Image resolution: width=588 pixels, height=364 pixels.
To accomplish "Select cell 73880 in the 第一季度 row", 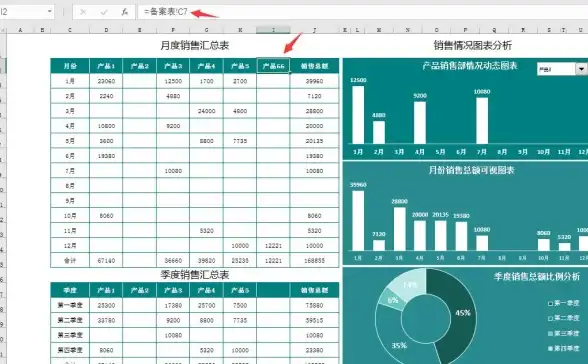I will click(x=314, y=305).
